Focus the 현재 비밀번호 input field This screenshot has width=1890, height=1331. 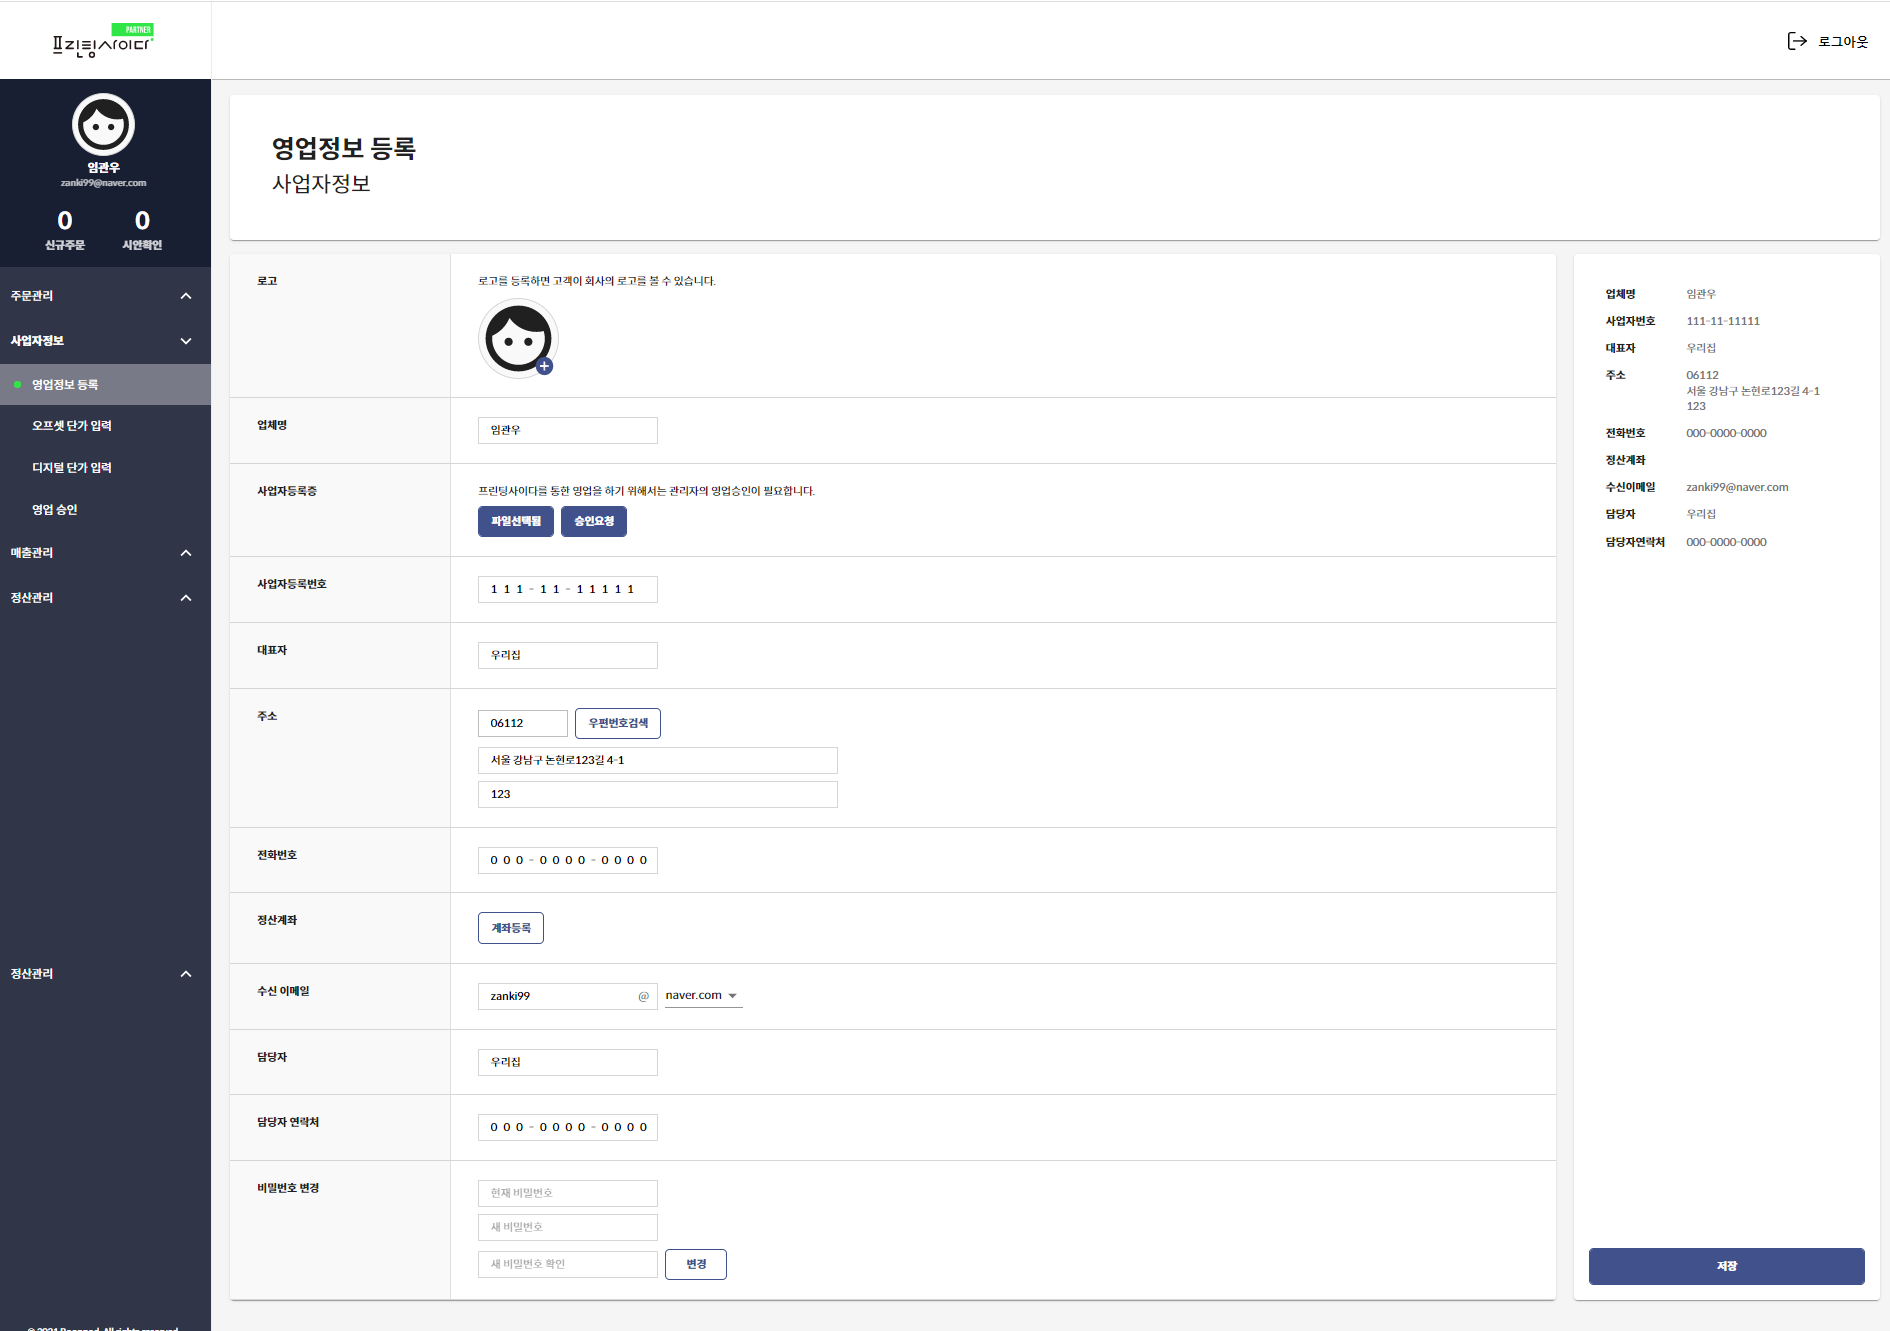point(567,1193)
